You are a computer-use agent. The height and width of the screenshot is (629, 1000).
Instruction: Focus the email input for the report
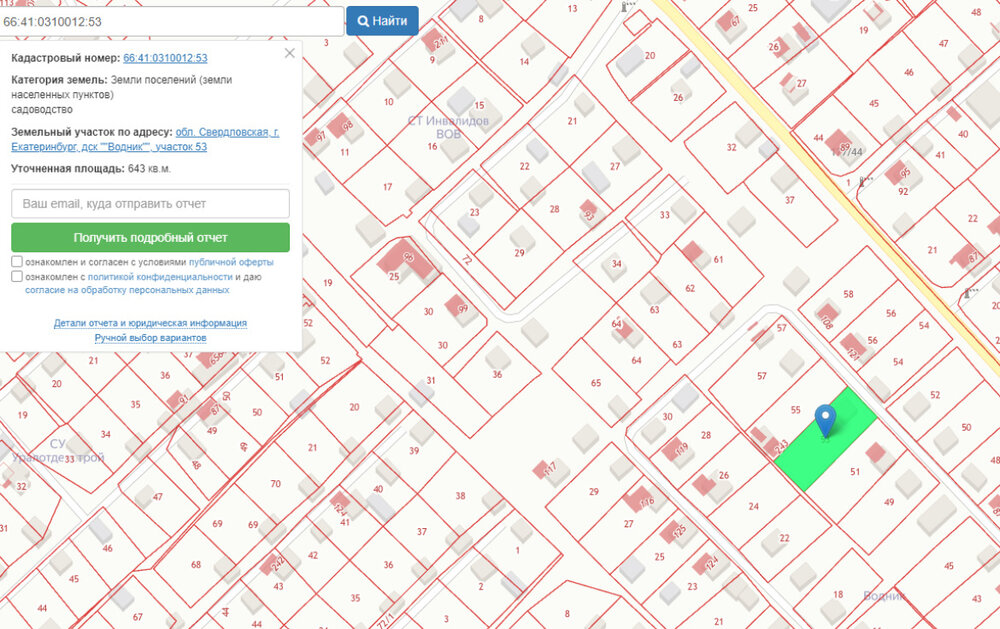151,204
